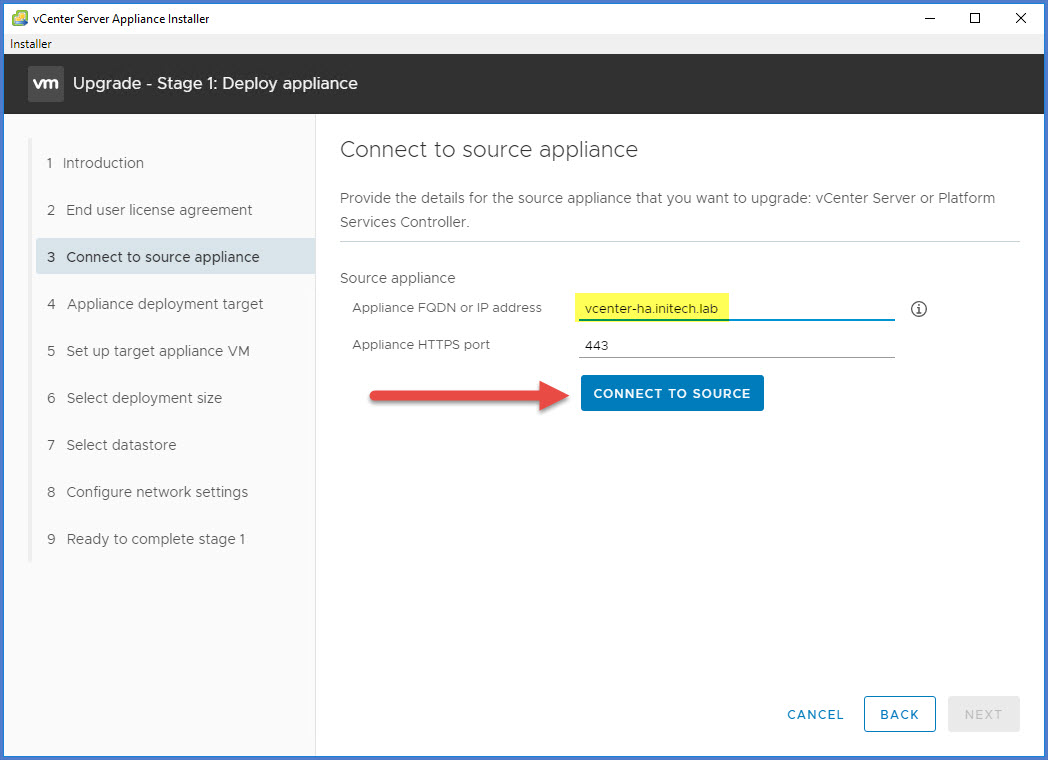Navigate to Select datastore step
The width and height of the screenshot is (1048, 760).
pyautogui.click(x=121, y=445)
